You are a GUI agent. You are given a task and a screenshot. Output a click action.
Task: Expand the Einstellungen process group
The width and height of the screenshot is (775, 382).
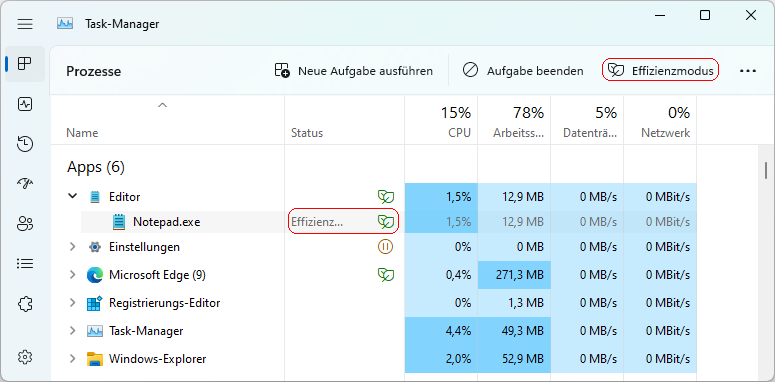coord(73,246)
